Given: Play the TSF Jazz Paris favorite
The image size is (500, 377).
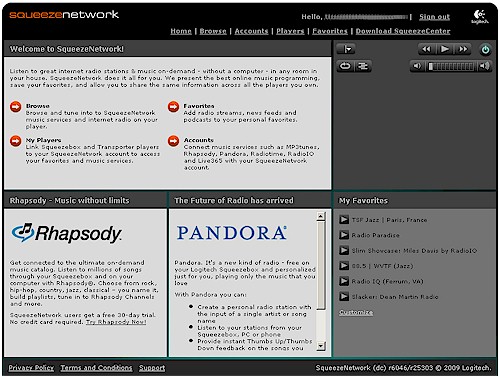Looking at the screenshot, I should click(x=344, y=219).
